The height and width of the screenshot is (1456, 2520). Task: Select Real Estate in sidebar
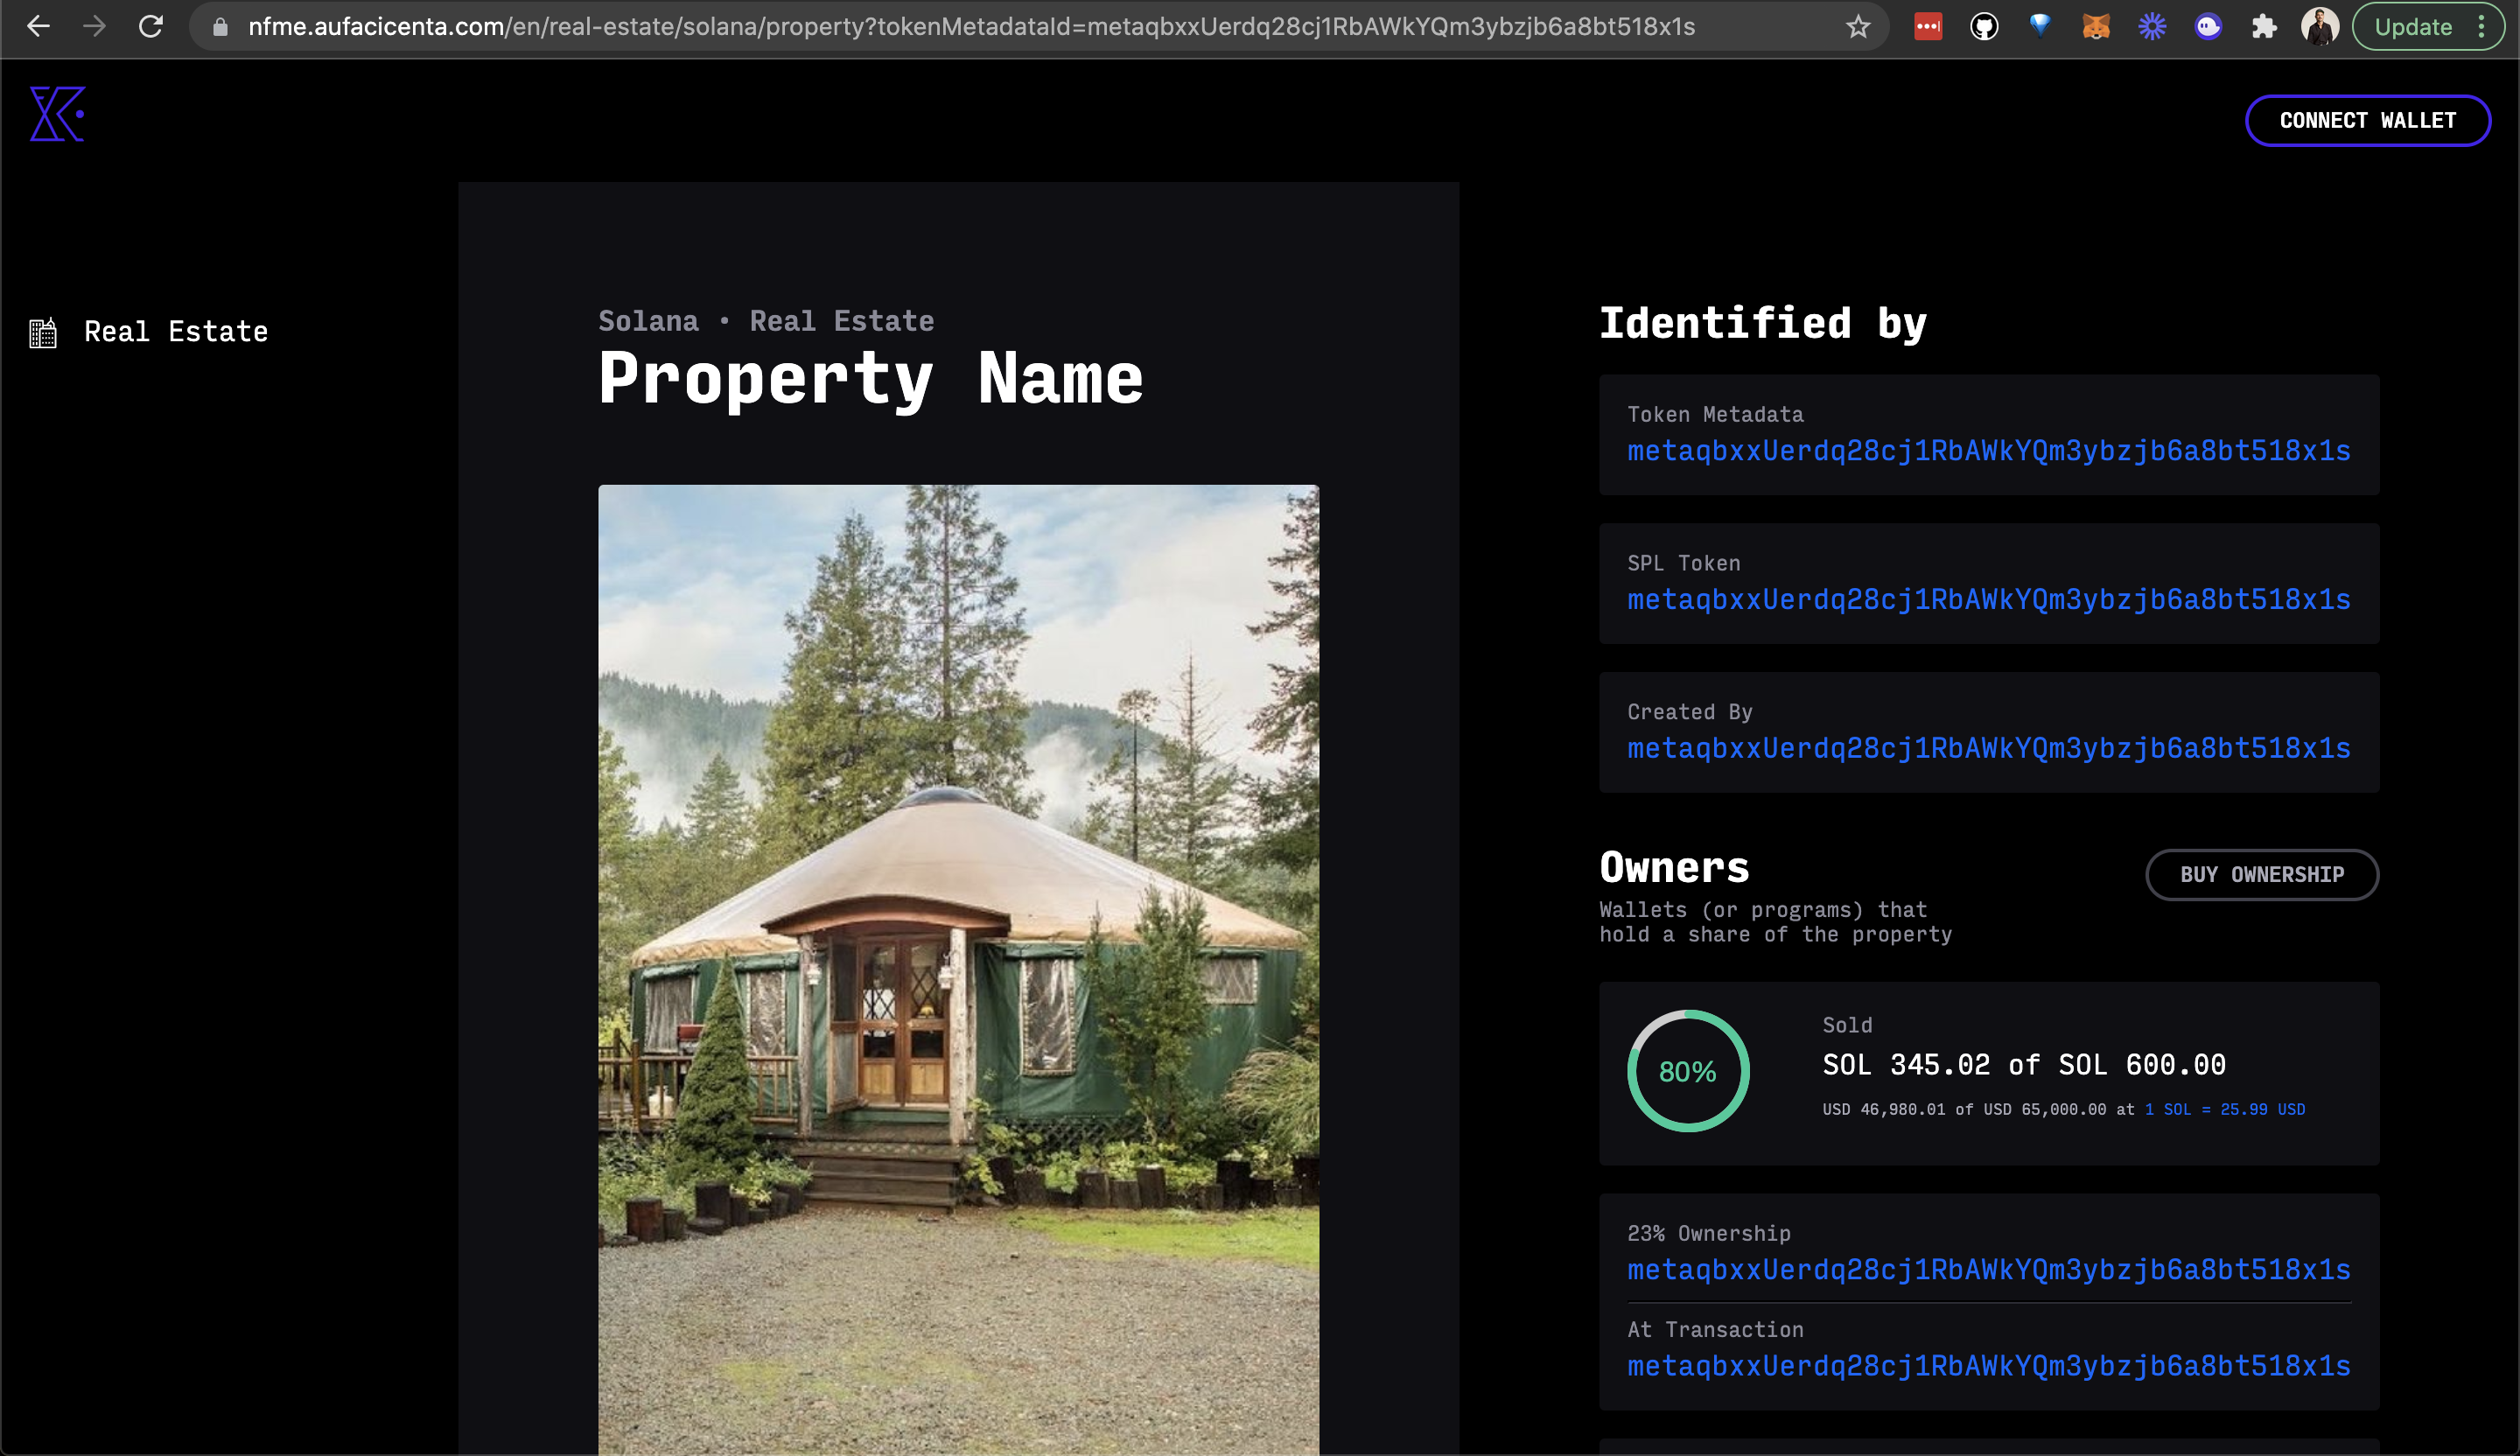176,332
